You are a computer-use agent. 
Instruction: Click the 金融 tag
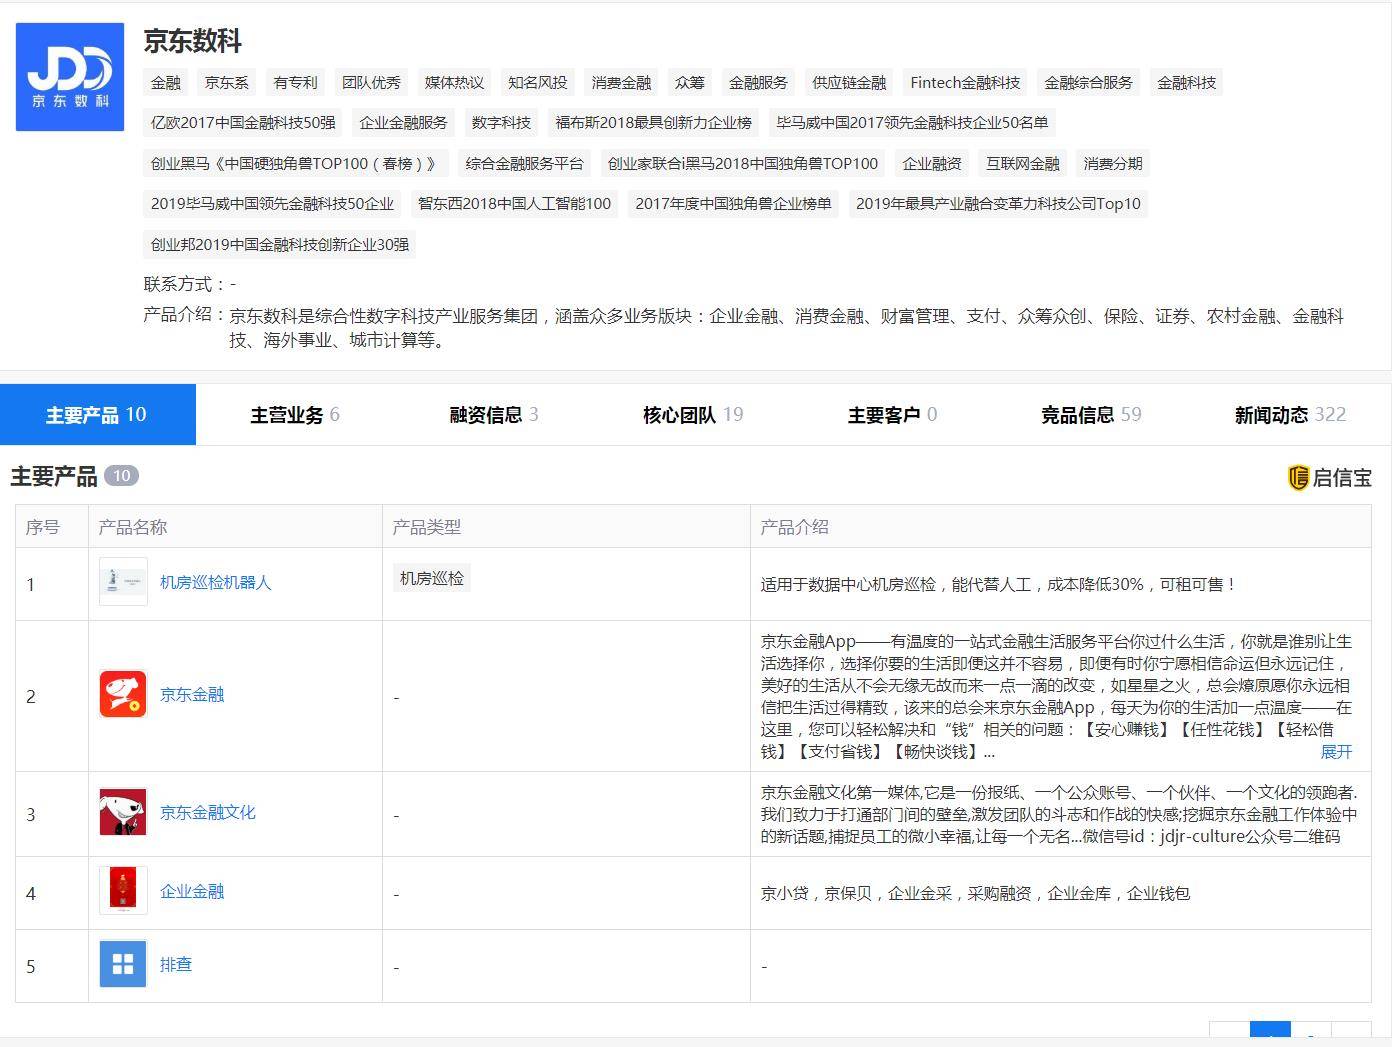166,82
